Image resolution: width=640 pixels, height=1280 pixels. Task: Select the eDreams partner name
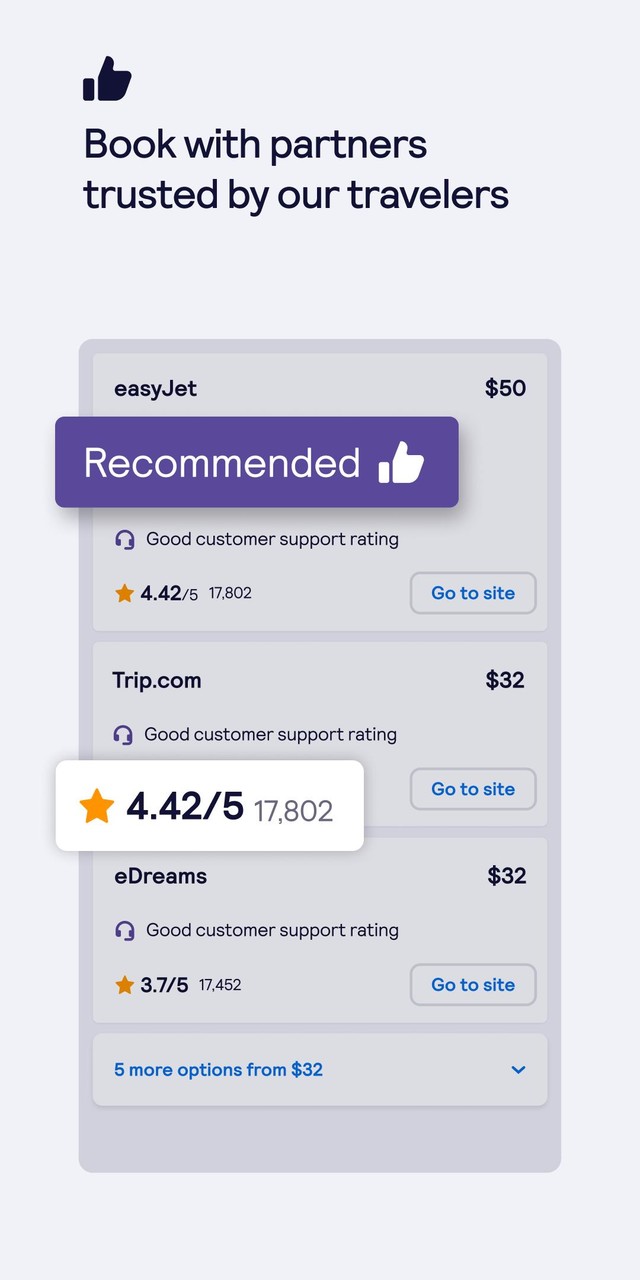[x=160, y=877]
